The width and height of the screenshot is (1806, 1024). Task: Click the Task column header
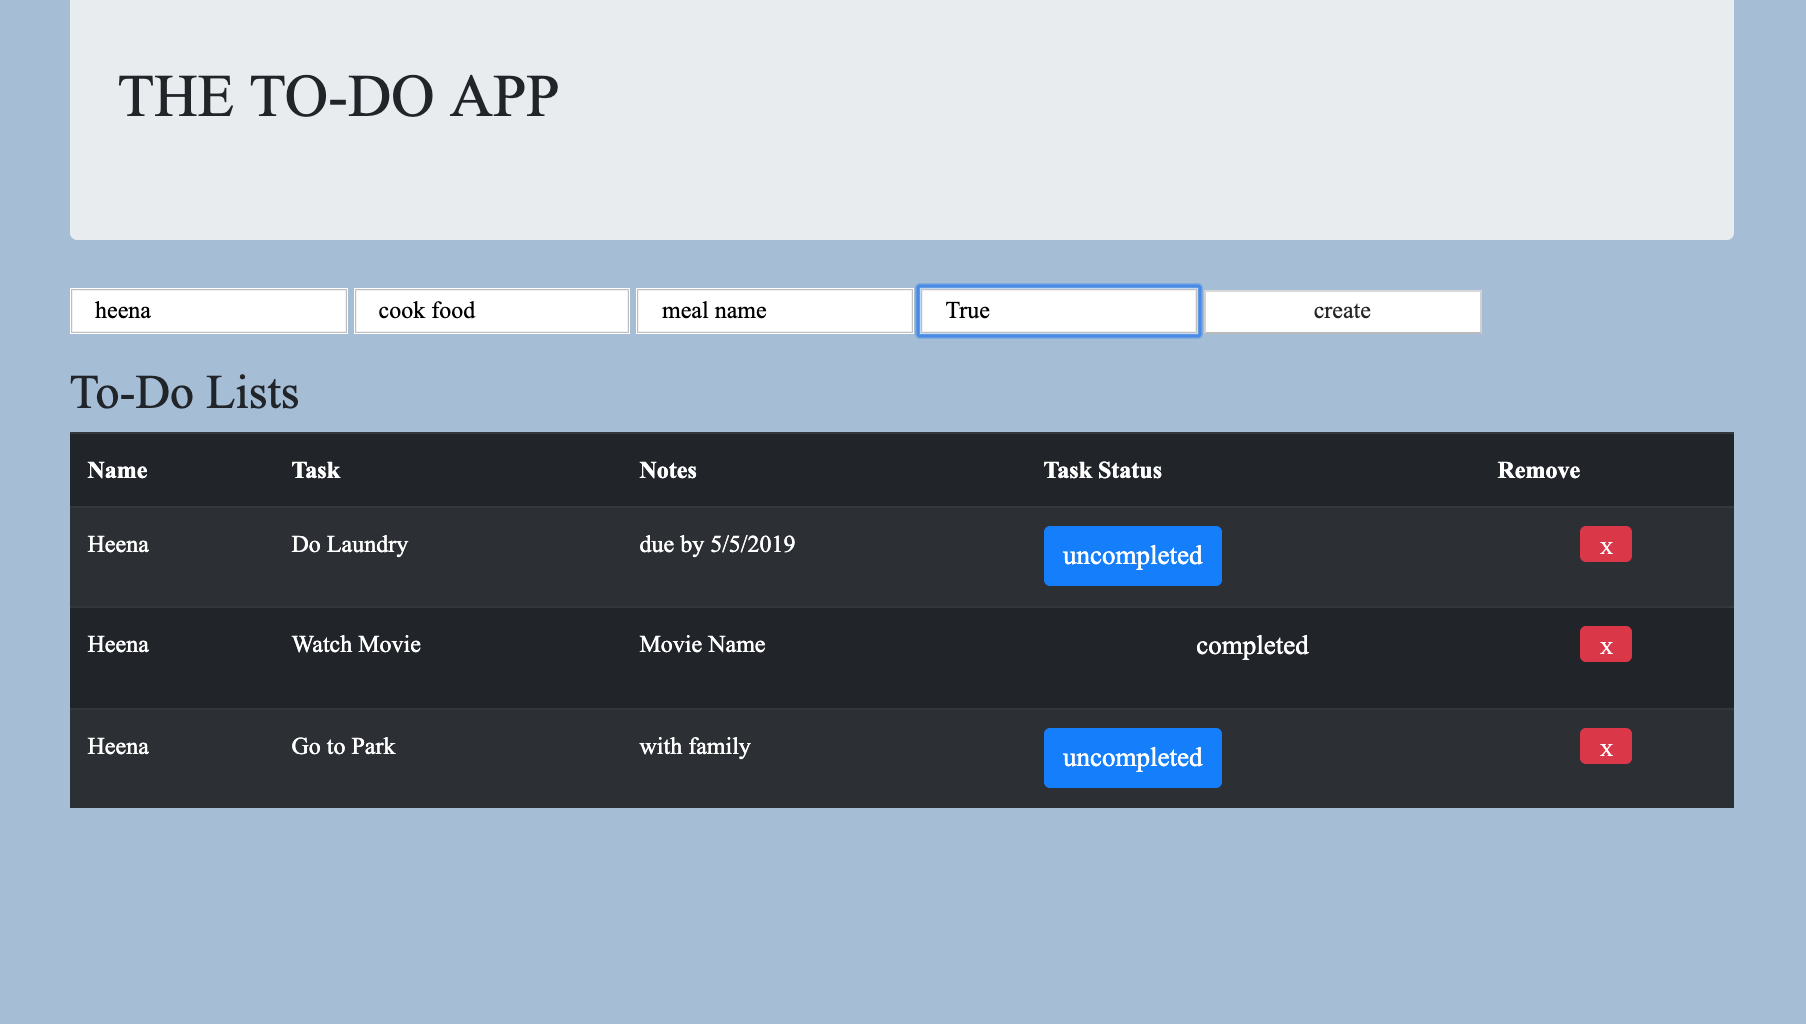(x=316, y=470)
